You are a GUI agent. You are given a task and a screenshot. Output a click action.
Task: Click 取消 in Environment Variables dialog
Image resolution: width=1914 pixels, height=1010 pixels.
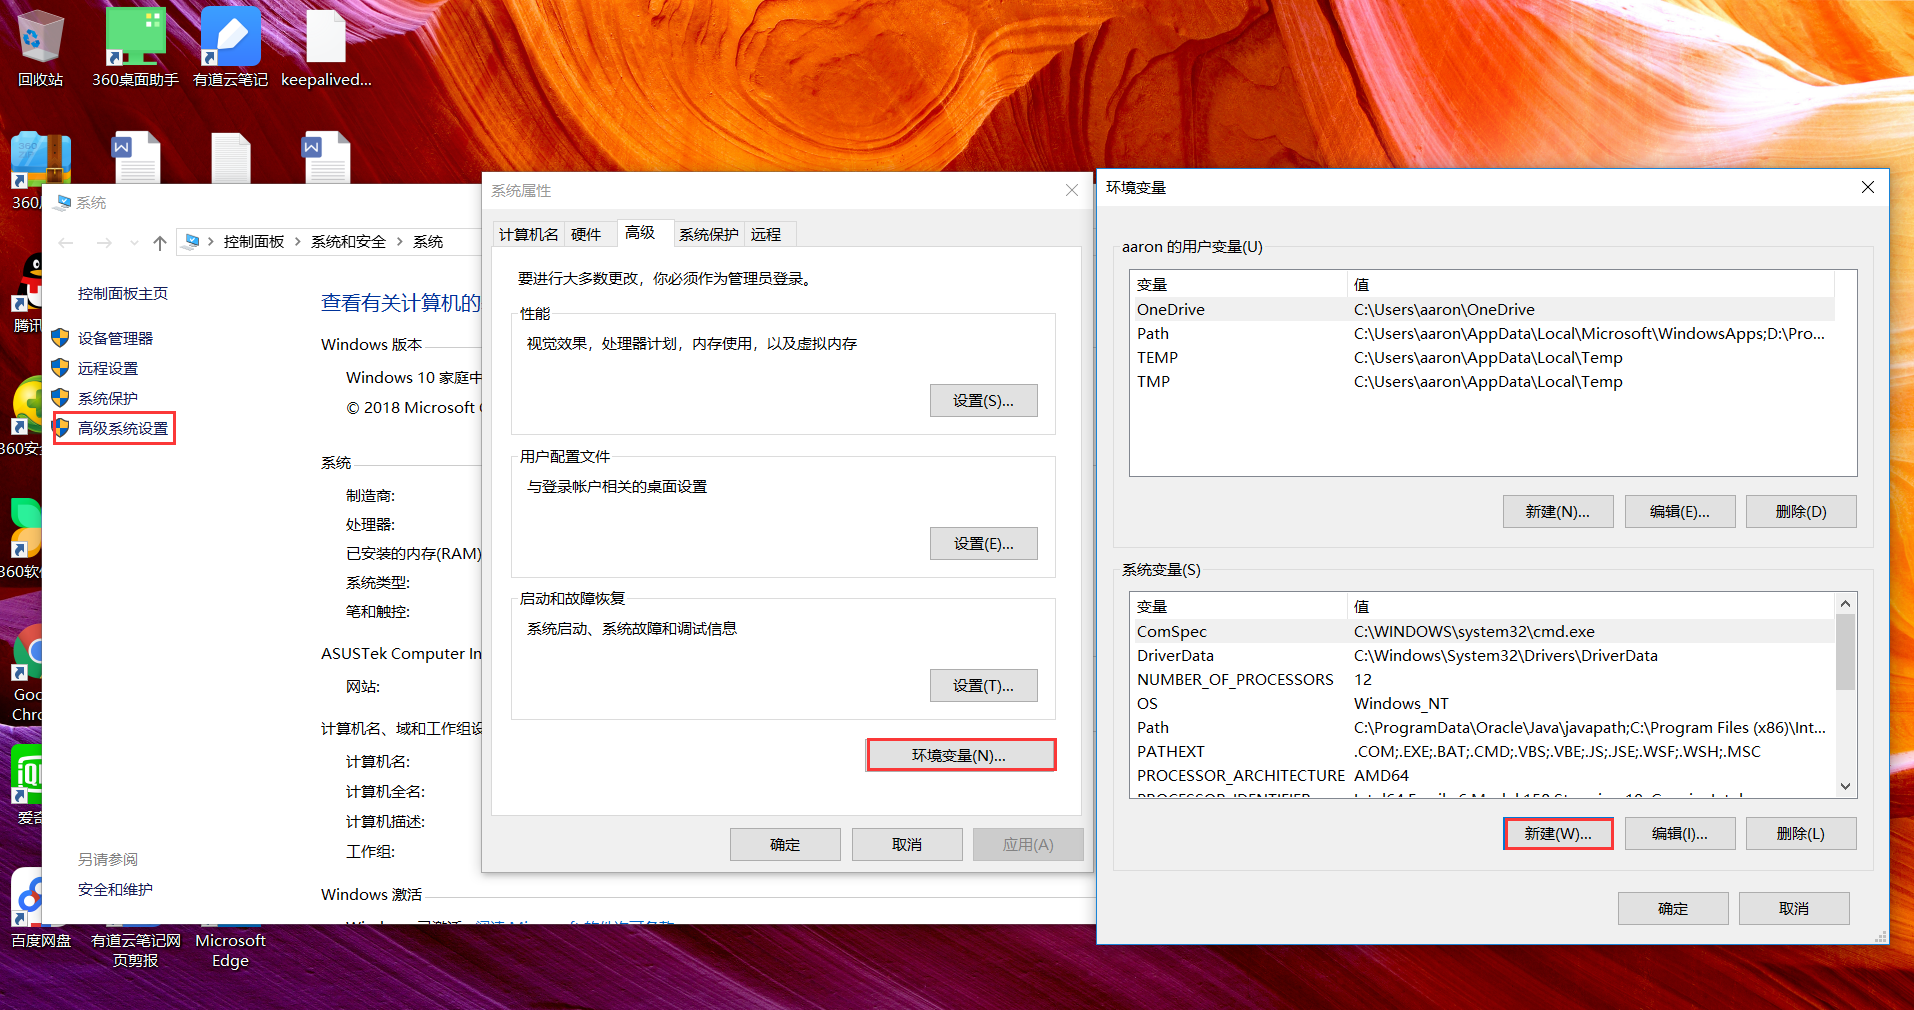[x=1794, y=908]
